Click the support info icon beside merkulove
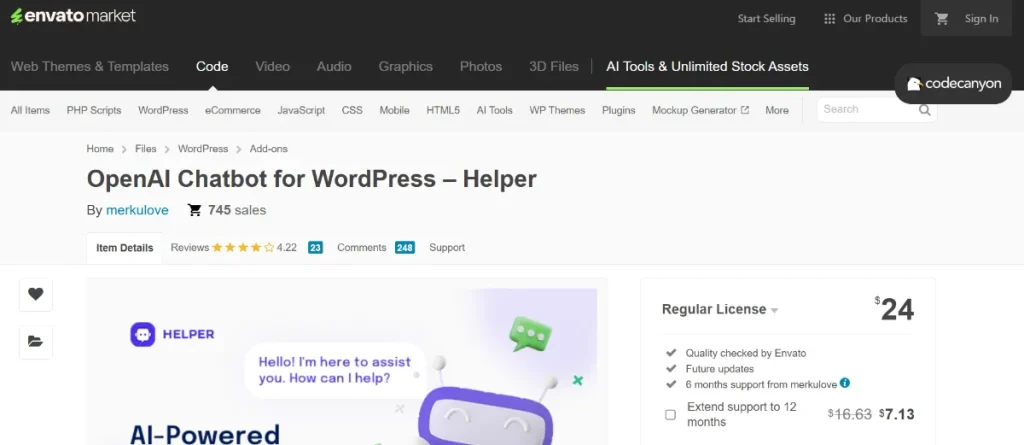1024x445 pixels. click(844, 384)
